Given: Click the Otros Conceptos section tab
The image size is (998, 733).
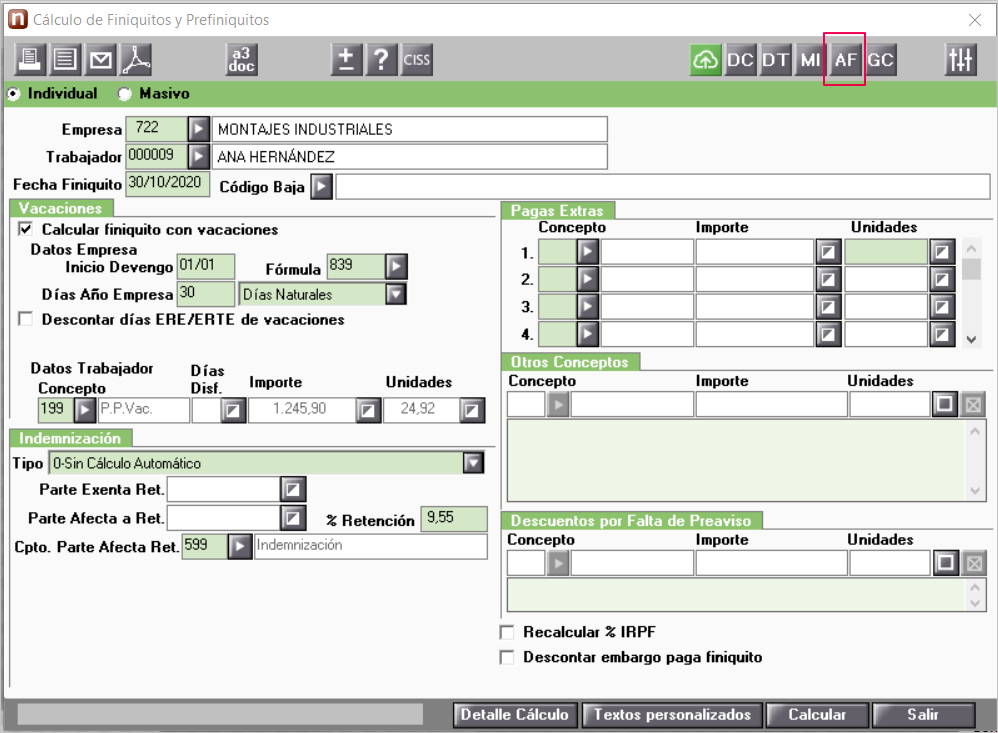Looking at the screenshot, I should [570, 362].
